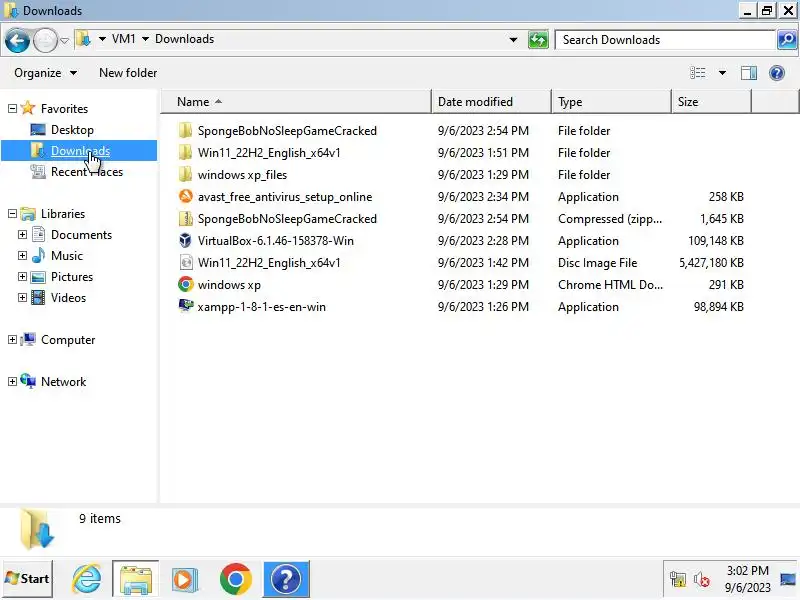This screenshot has width=800, height=600.
Task: Click the green Refresh button
Action: point(538,40)
